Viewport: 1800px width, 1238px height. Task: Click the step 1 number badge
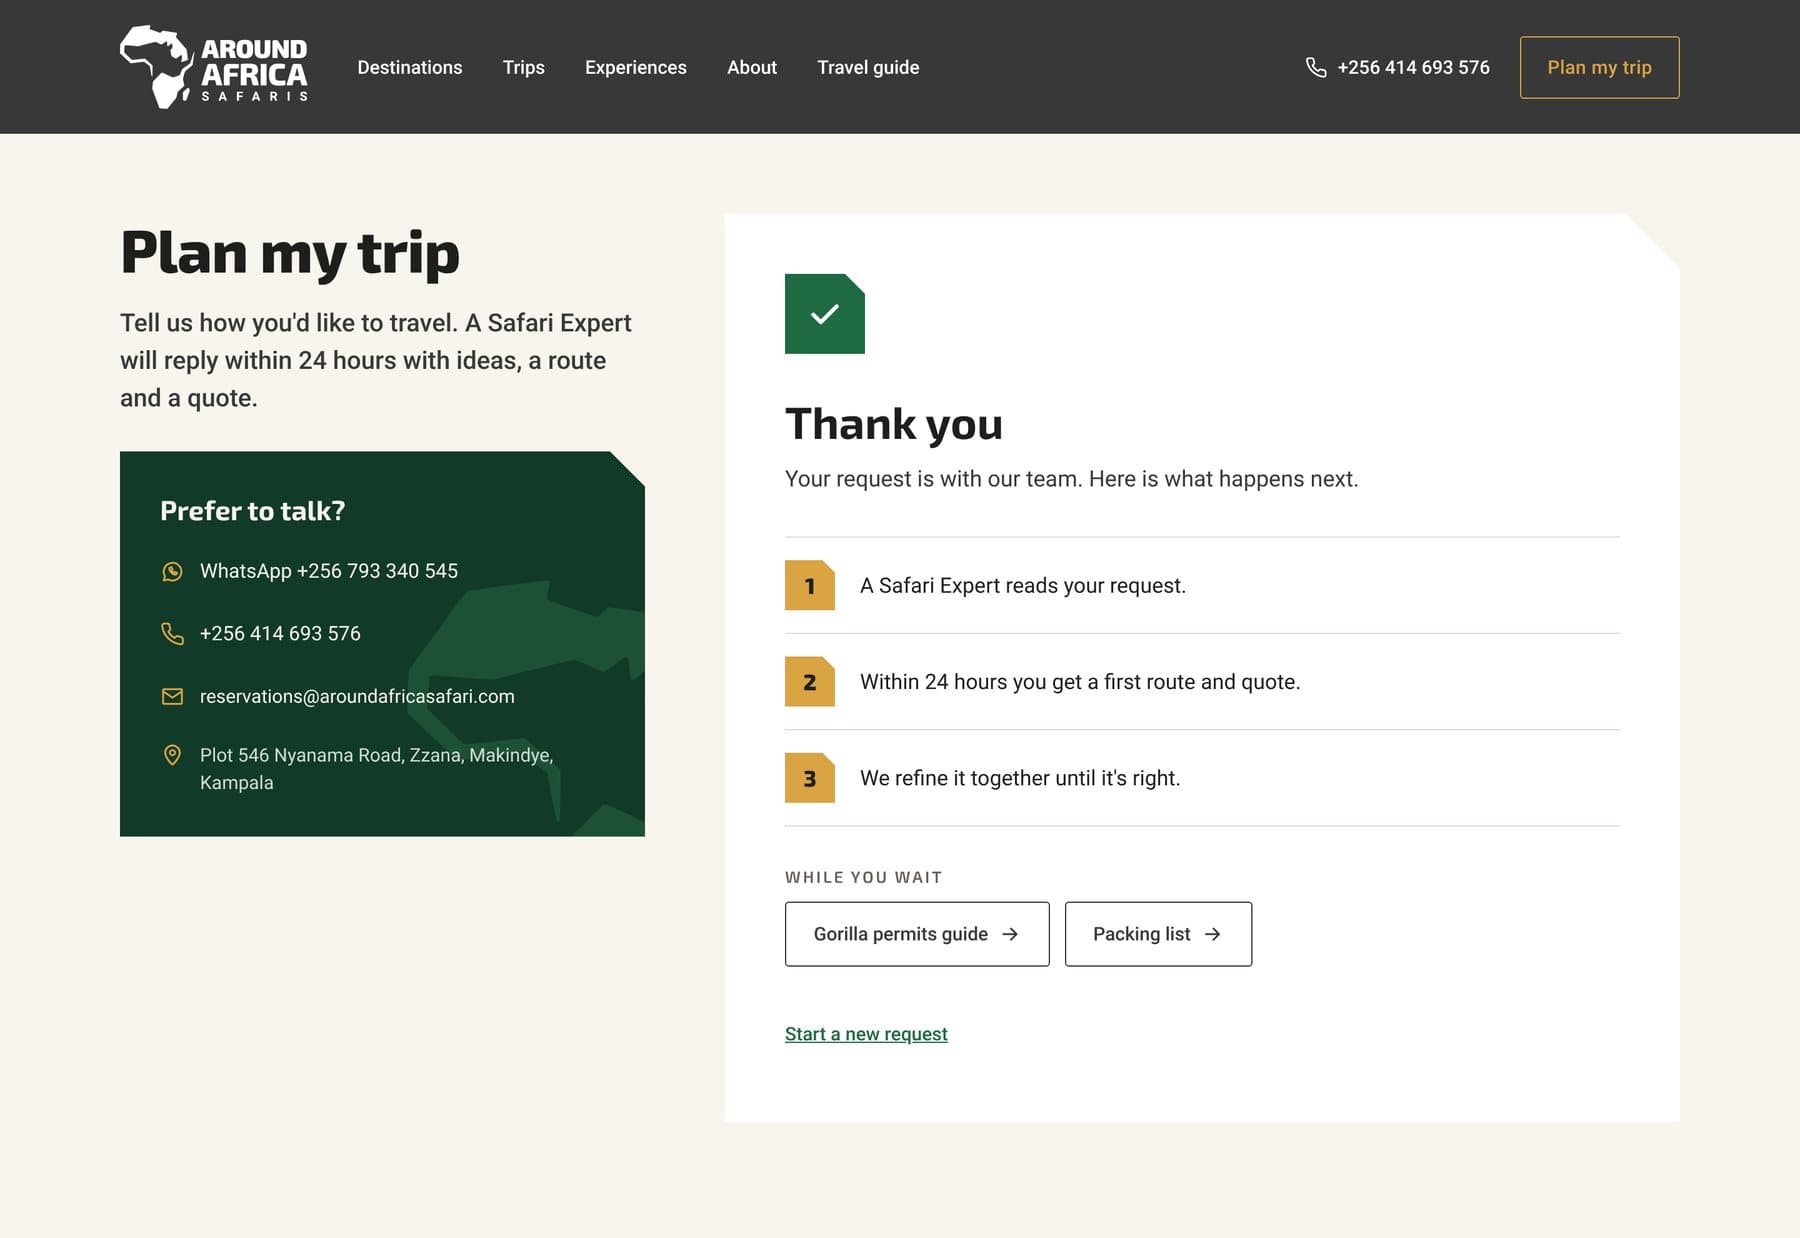pos(810,586)
